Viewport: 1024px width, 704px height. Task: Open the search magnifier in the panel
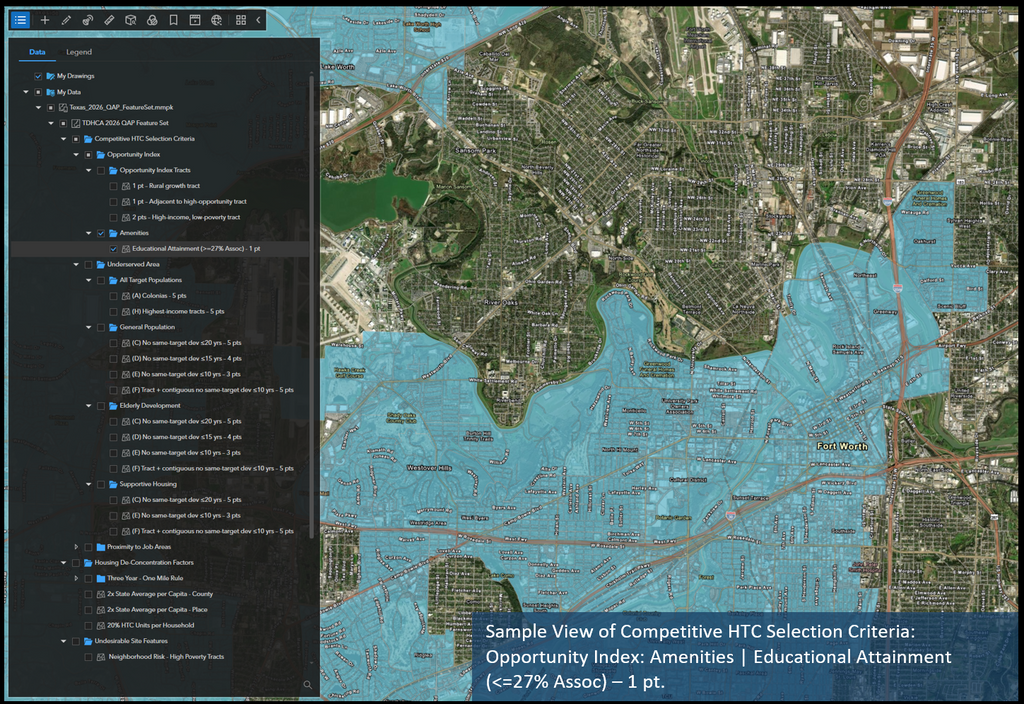pyautogui.click(x=306, y=686)
